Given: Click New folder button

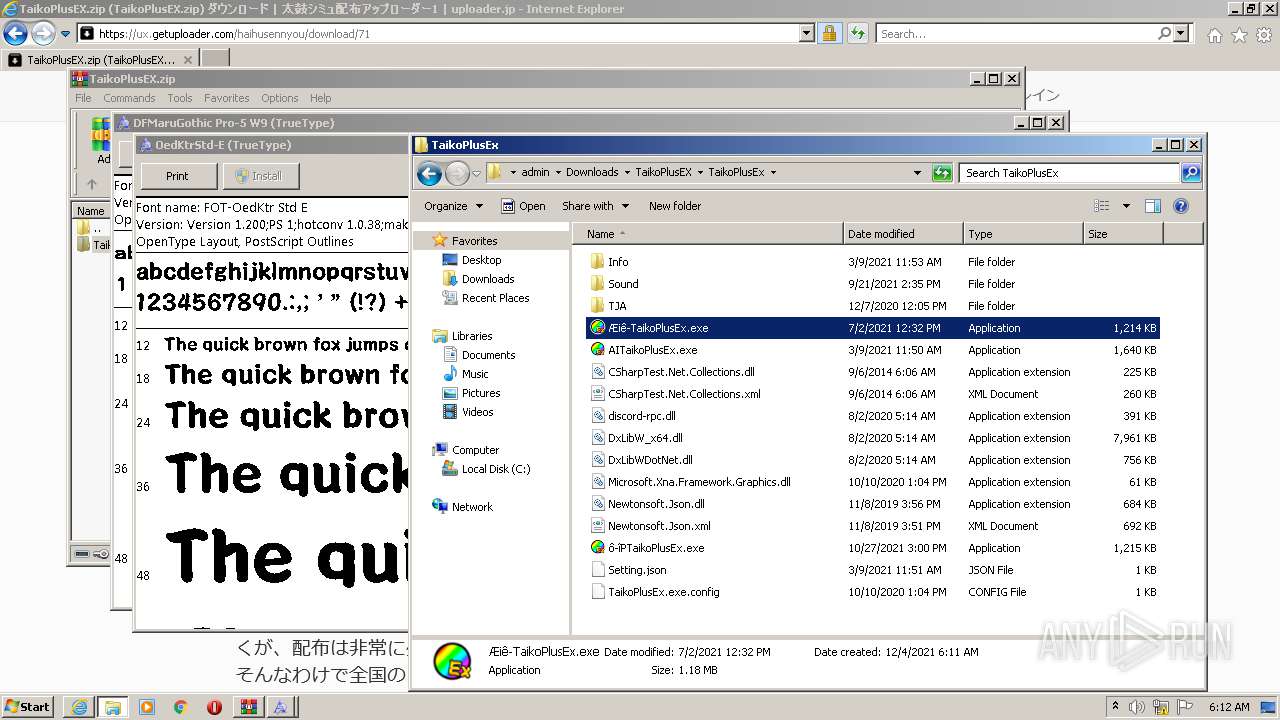Looking at the screenshot, I should 675,206.
